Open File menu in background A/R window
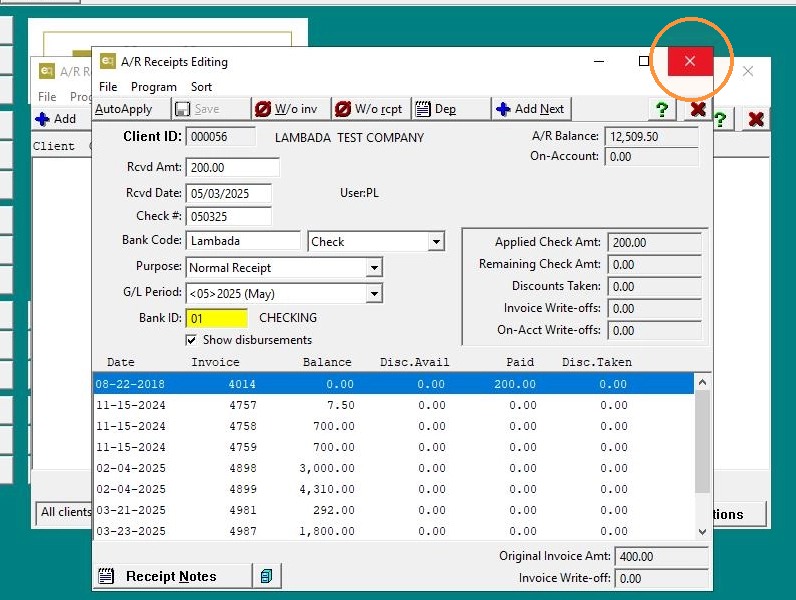796x600 pixels. (x=47, y=96)
